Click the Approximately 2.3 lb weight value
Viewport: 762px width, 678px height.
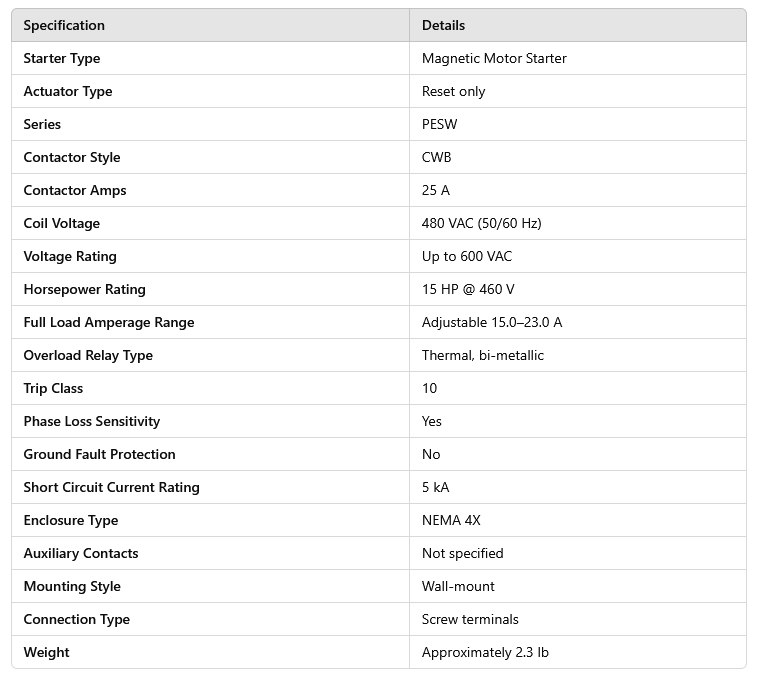pos(485,652)
